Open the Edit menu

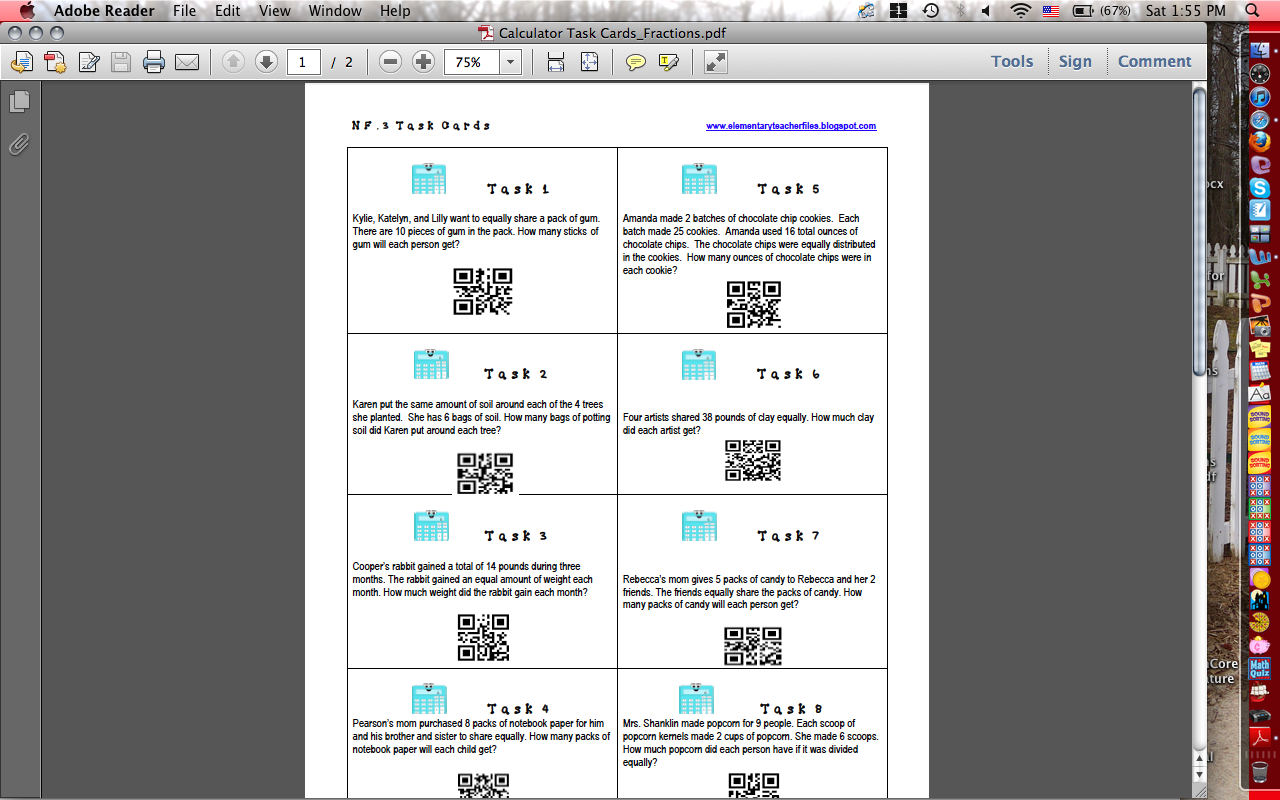(x=228, y=11)
